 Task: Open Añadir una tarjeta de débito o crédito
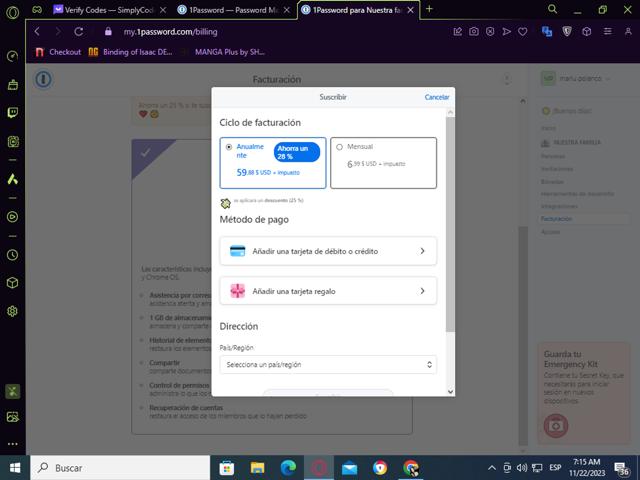[328, 251]
